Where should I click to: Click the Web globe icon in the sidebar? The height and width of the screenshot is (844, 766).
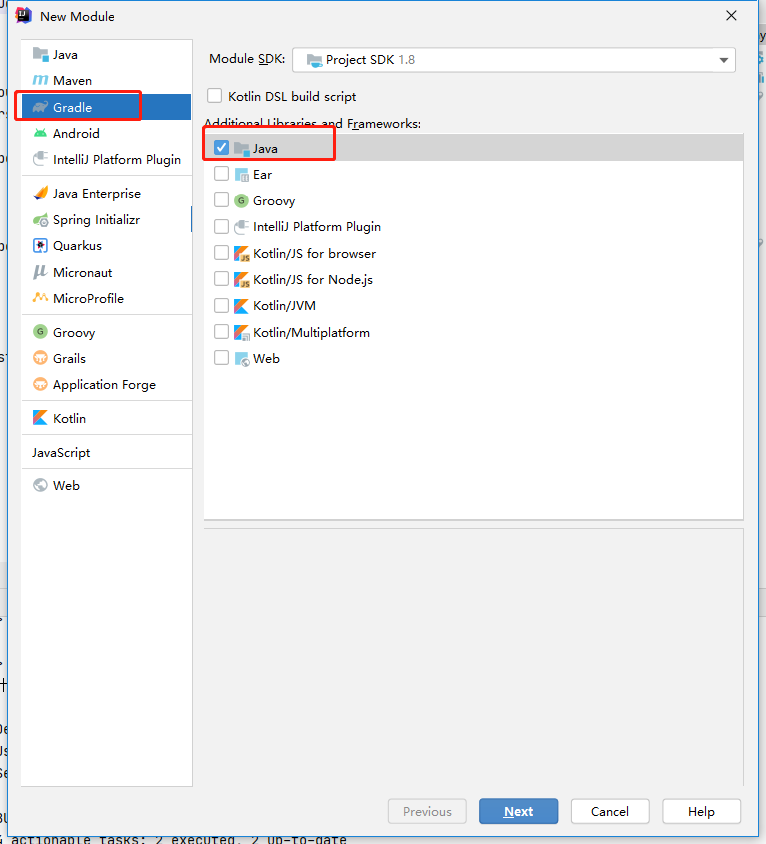click(40, 485)
